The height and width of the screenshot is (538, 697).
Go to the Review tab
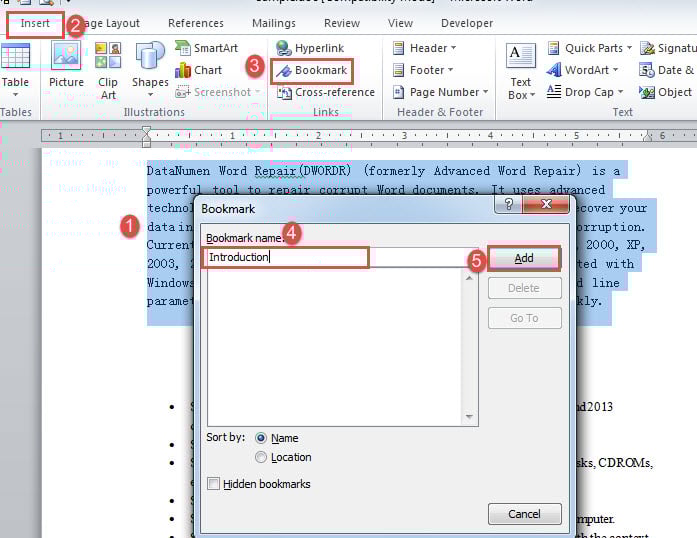click(x=342, y=24)
